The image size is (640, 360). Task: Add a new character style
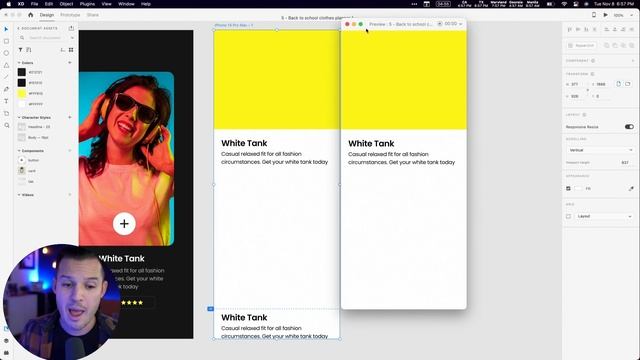(x=70, y=118)
